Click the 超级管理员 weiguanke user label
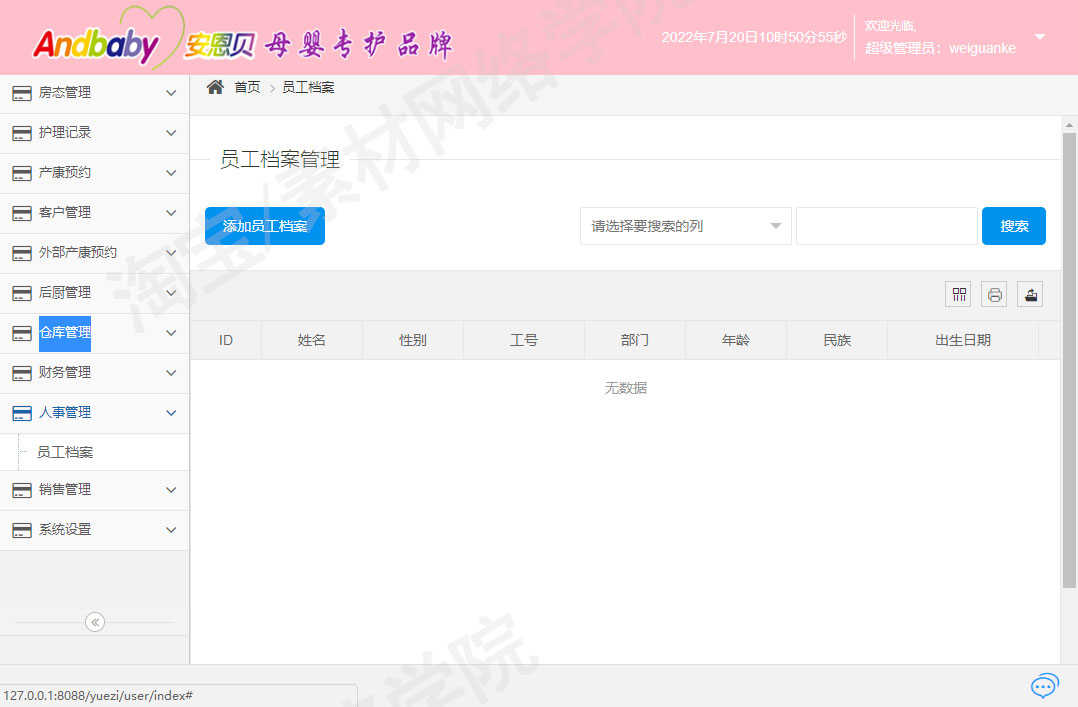Viewport: 1078px width, 707px height. [940, 48]
